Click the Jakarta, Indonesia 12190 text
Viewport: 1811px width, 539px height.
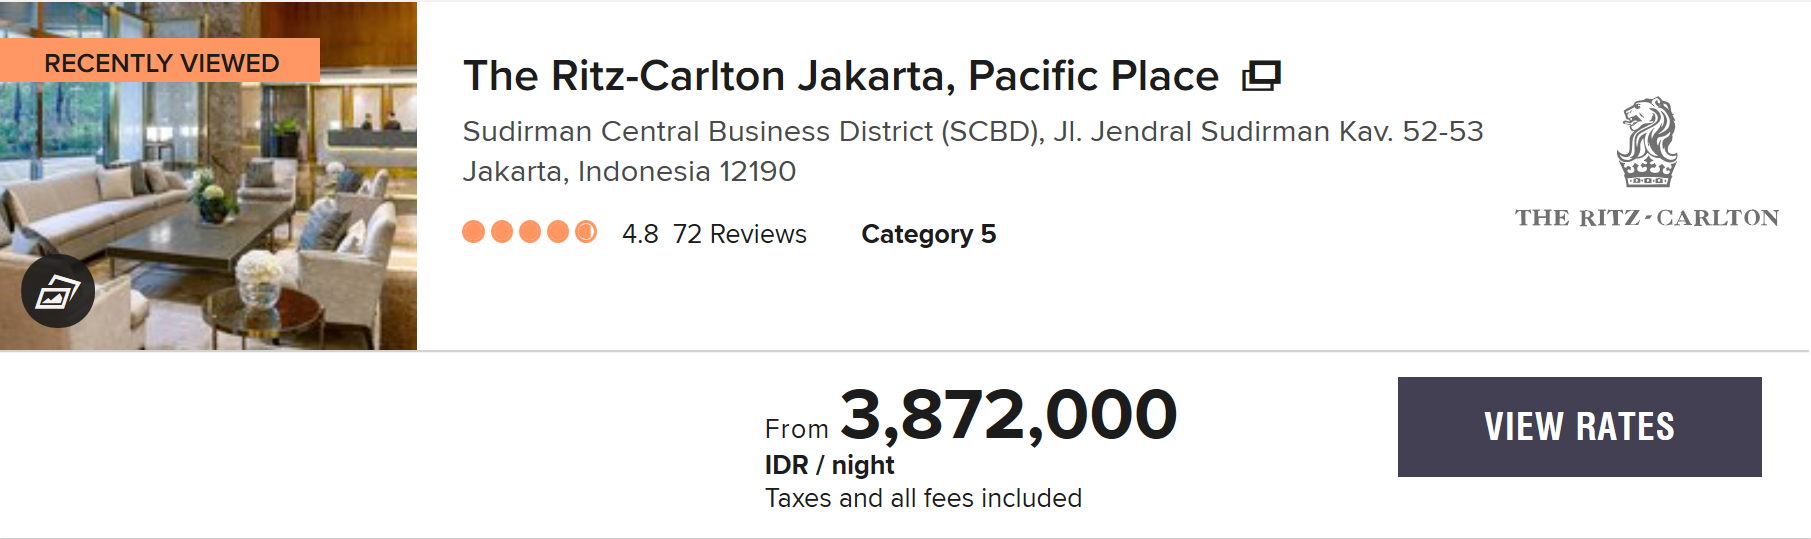click(x=629, y=172)
